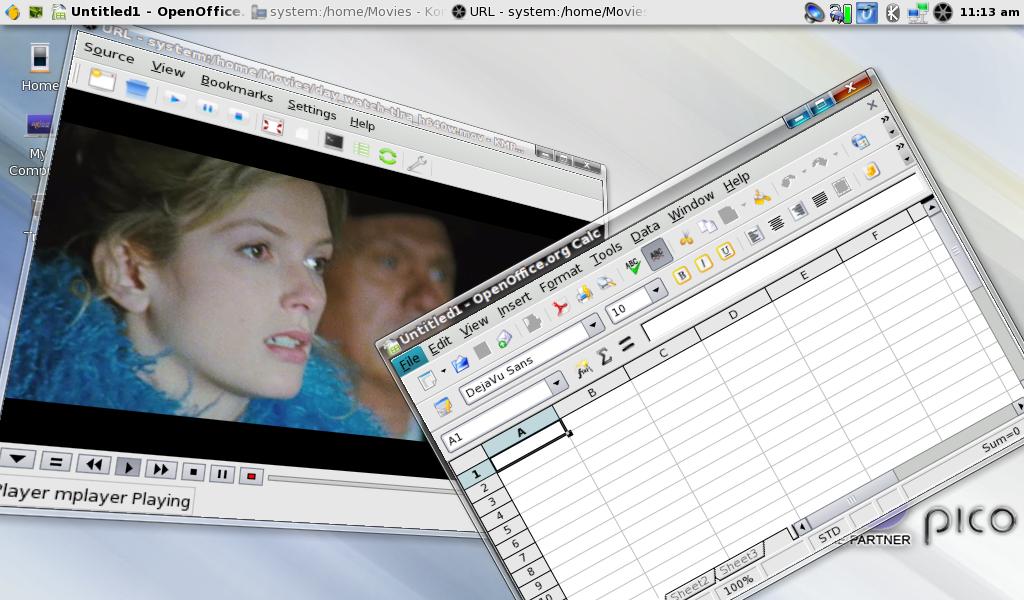Viewport: 1024px width, 600px height.
Task: Open the Bookmarks menu in KMPlayer
Action: [x=236, y=87]
